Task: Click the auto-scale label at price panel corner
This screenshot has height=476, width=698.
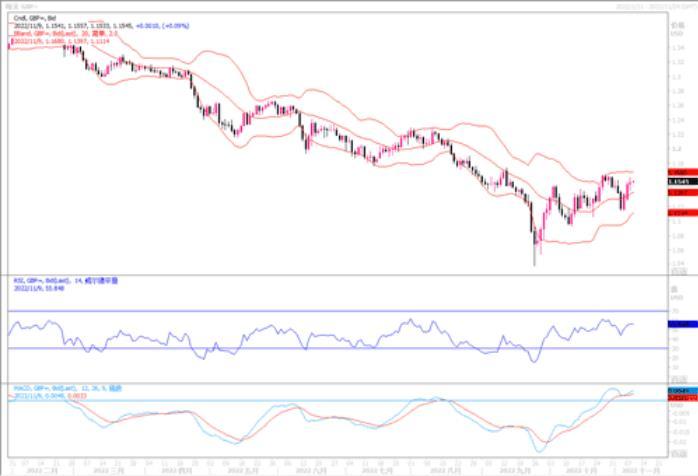Action: click(678, 270)
